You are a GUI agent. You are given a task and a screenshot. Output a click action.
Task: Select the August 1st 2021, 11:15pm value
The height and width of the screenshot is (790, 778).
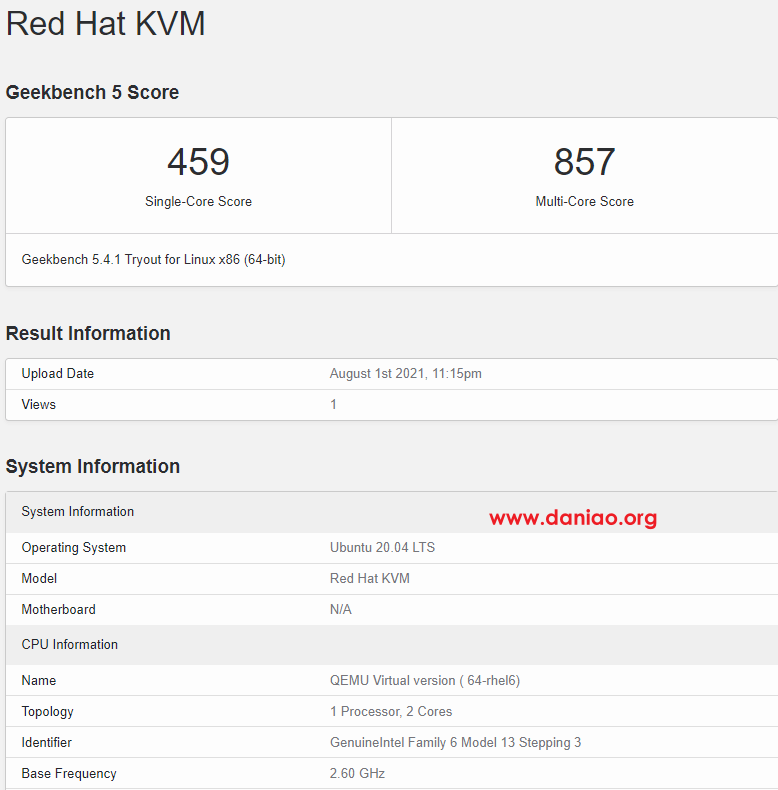(406, 374)
